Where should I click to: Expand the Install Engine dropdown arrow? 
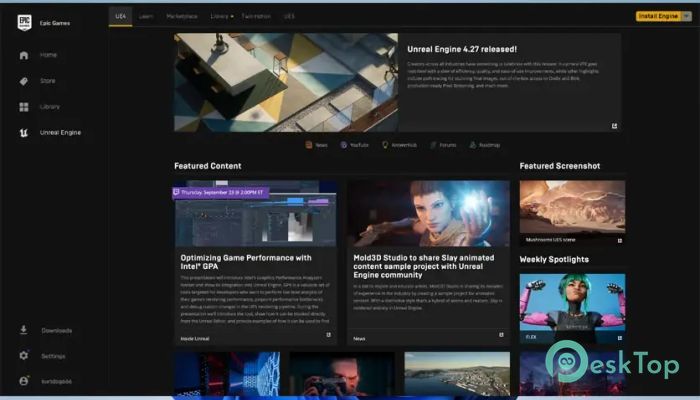tap(687, 16)
